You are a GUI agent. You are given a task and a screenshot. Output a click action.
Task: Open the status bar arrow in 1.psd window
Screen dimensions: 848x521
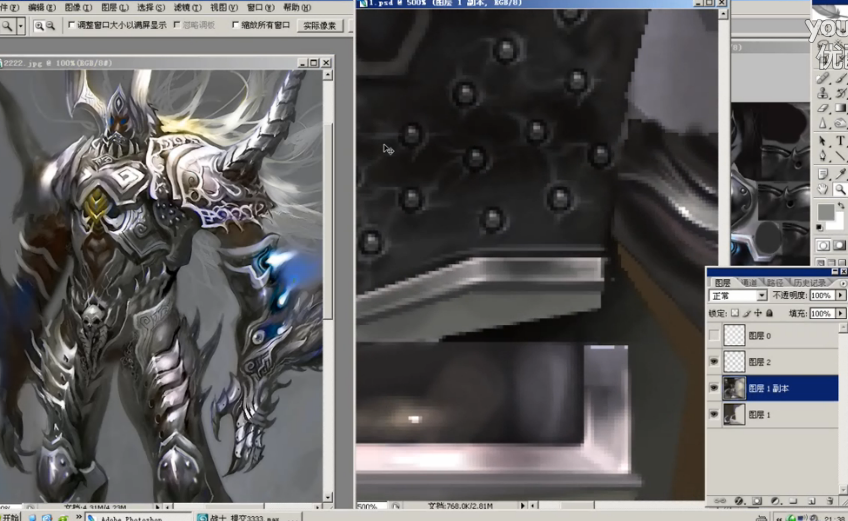(x=522, y=506)
